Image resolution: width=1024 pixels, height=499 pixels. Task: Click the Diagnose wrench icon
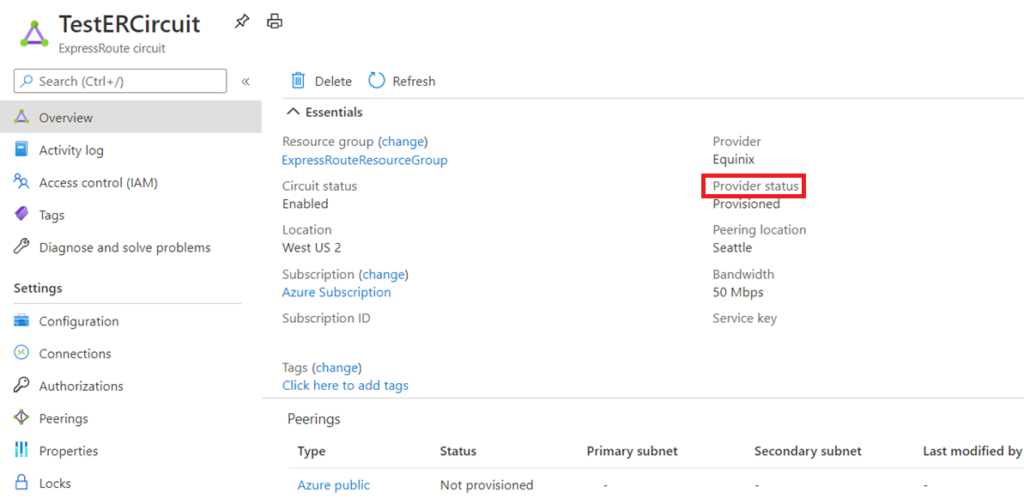coord(22,247)
